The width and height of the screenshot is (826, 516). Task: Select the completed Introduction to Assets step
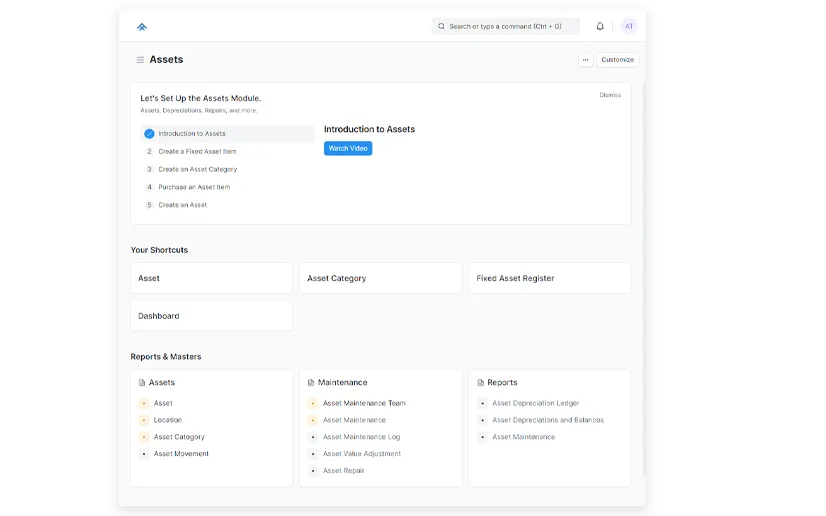click(192, 134)
